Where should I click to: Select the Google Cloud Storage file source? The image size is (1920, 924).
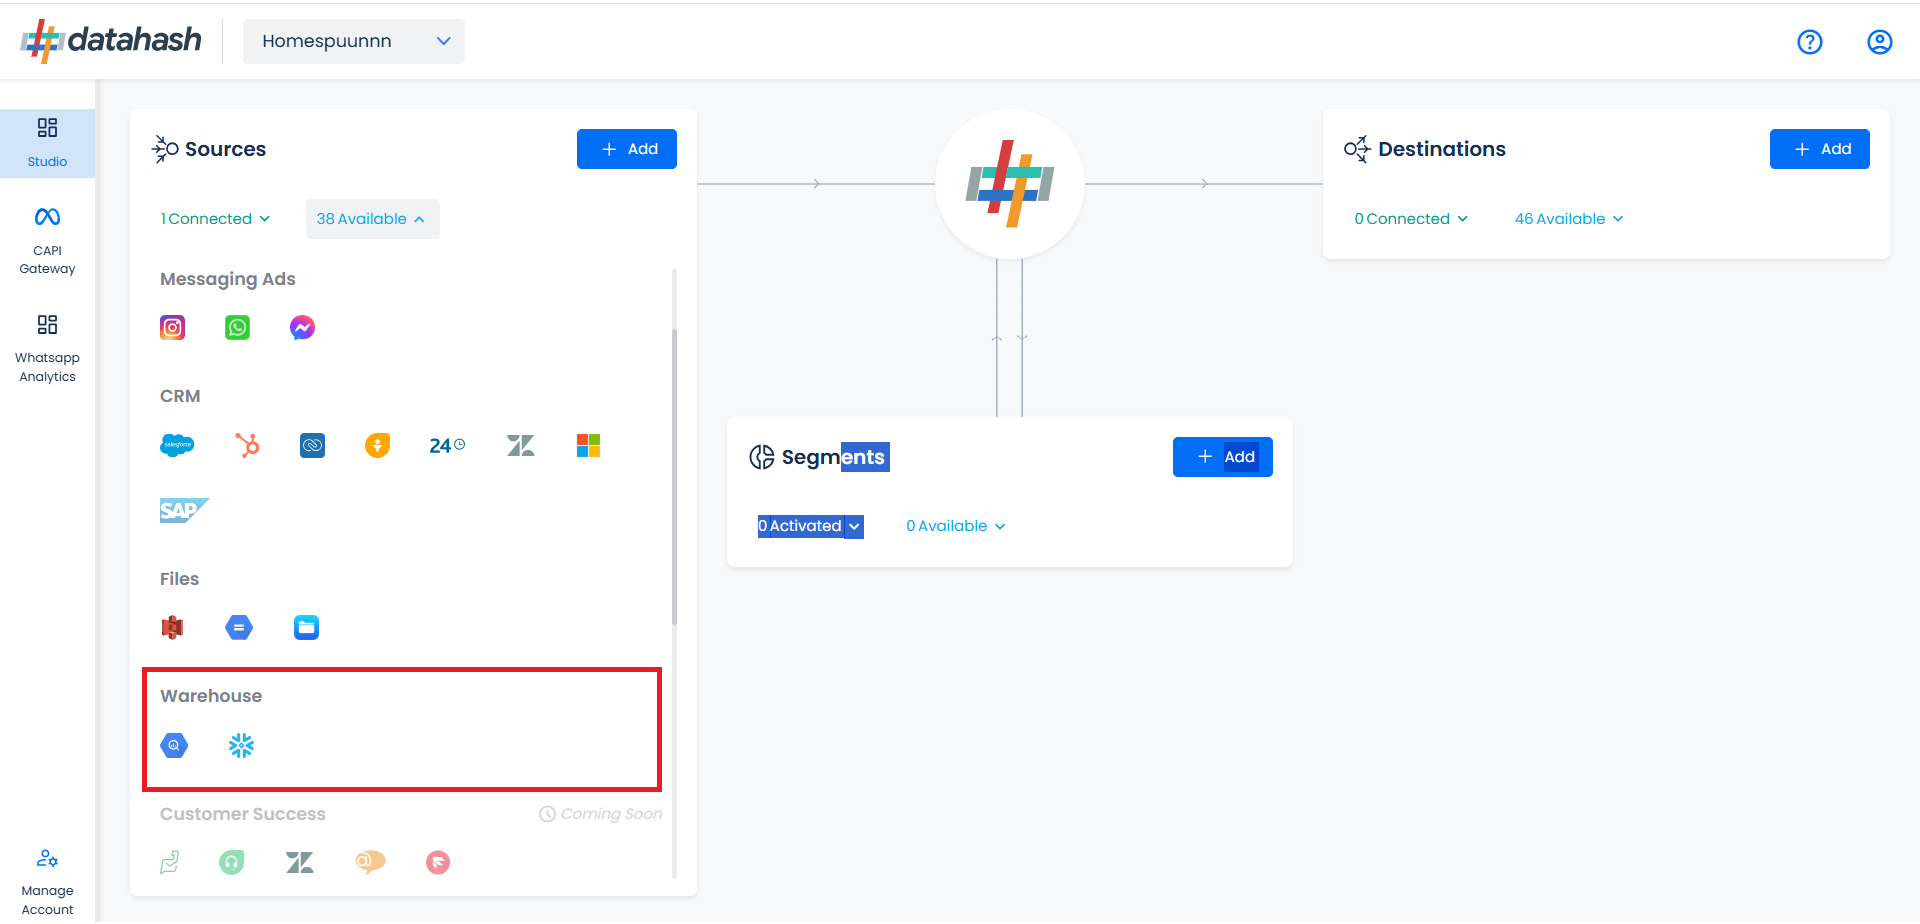[x=239, y=628]
